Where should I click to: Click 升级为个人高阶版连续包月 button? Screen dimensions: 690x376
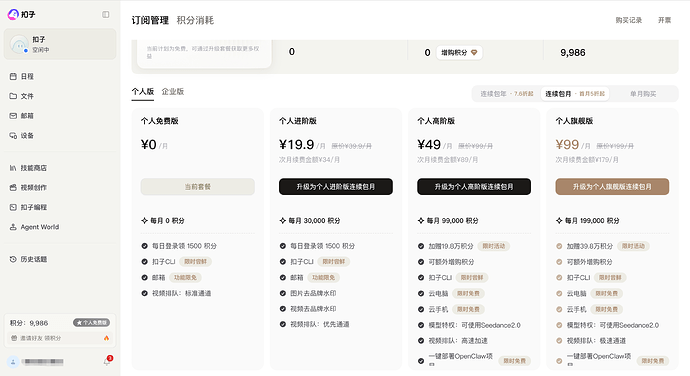click(474, 187)
